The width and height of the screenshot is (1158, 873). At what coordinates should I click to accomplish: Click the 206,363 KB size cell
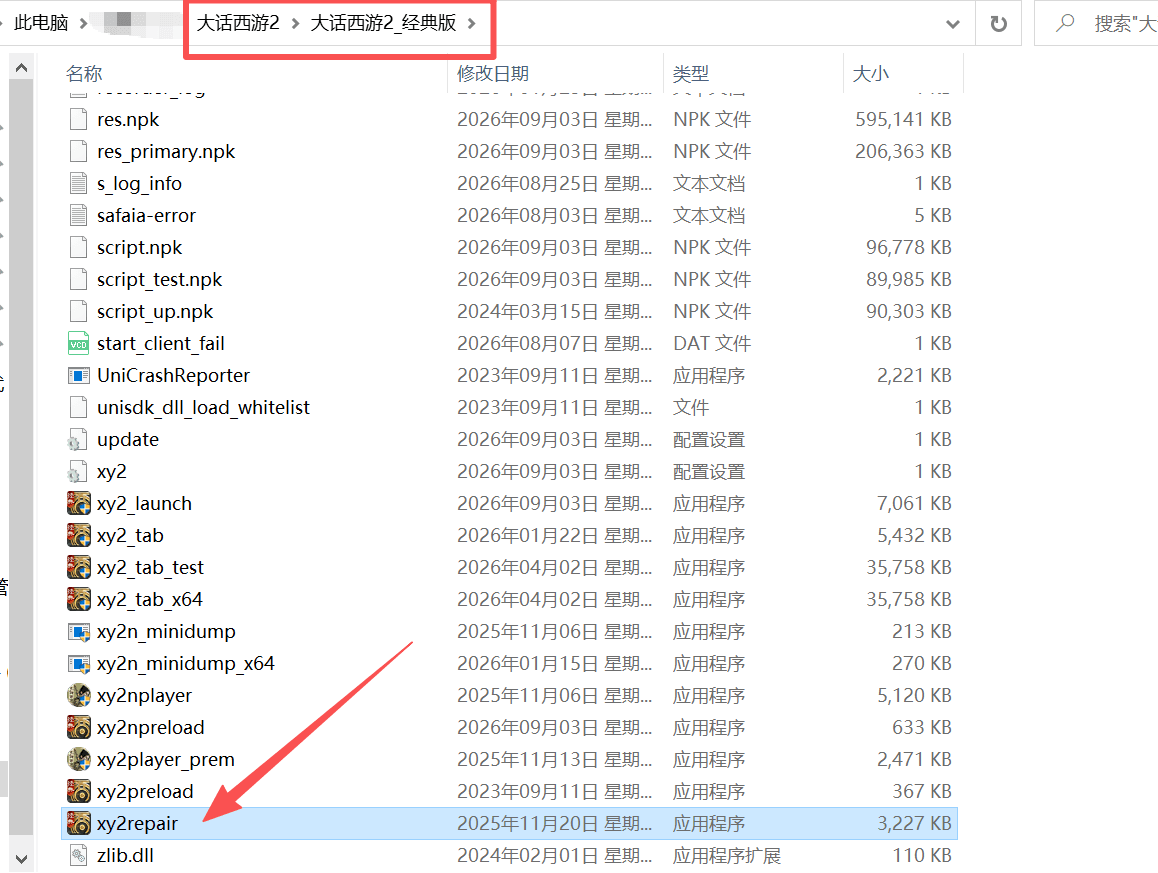(x=903, y=151)
